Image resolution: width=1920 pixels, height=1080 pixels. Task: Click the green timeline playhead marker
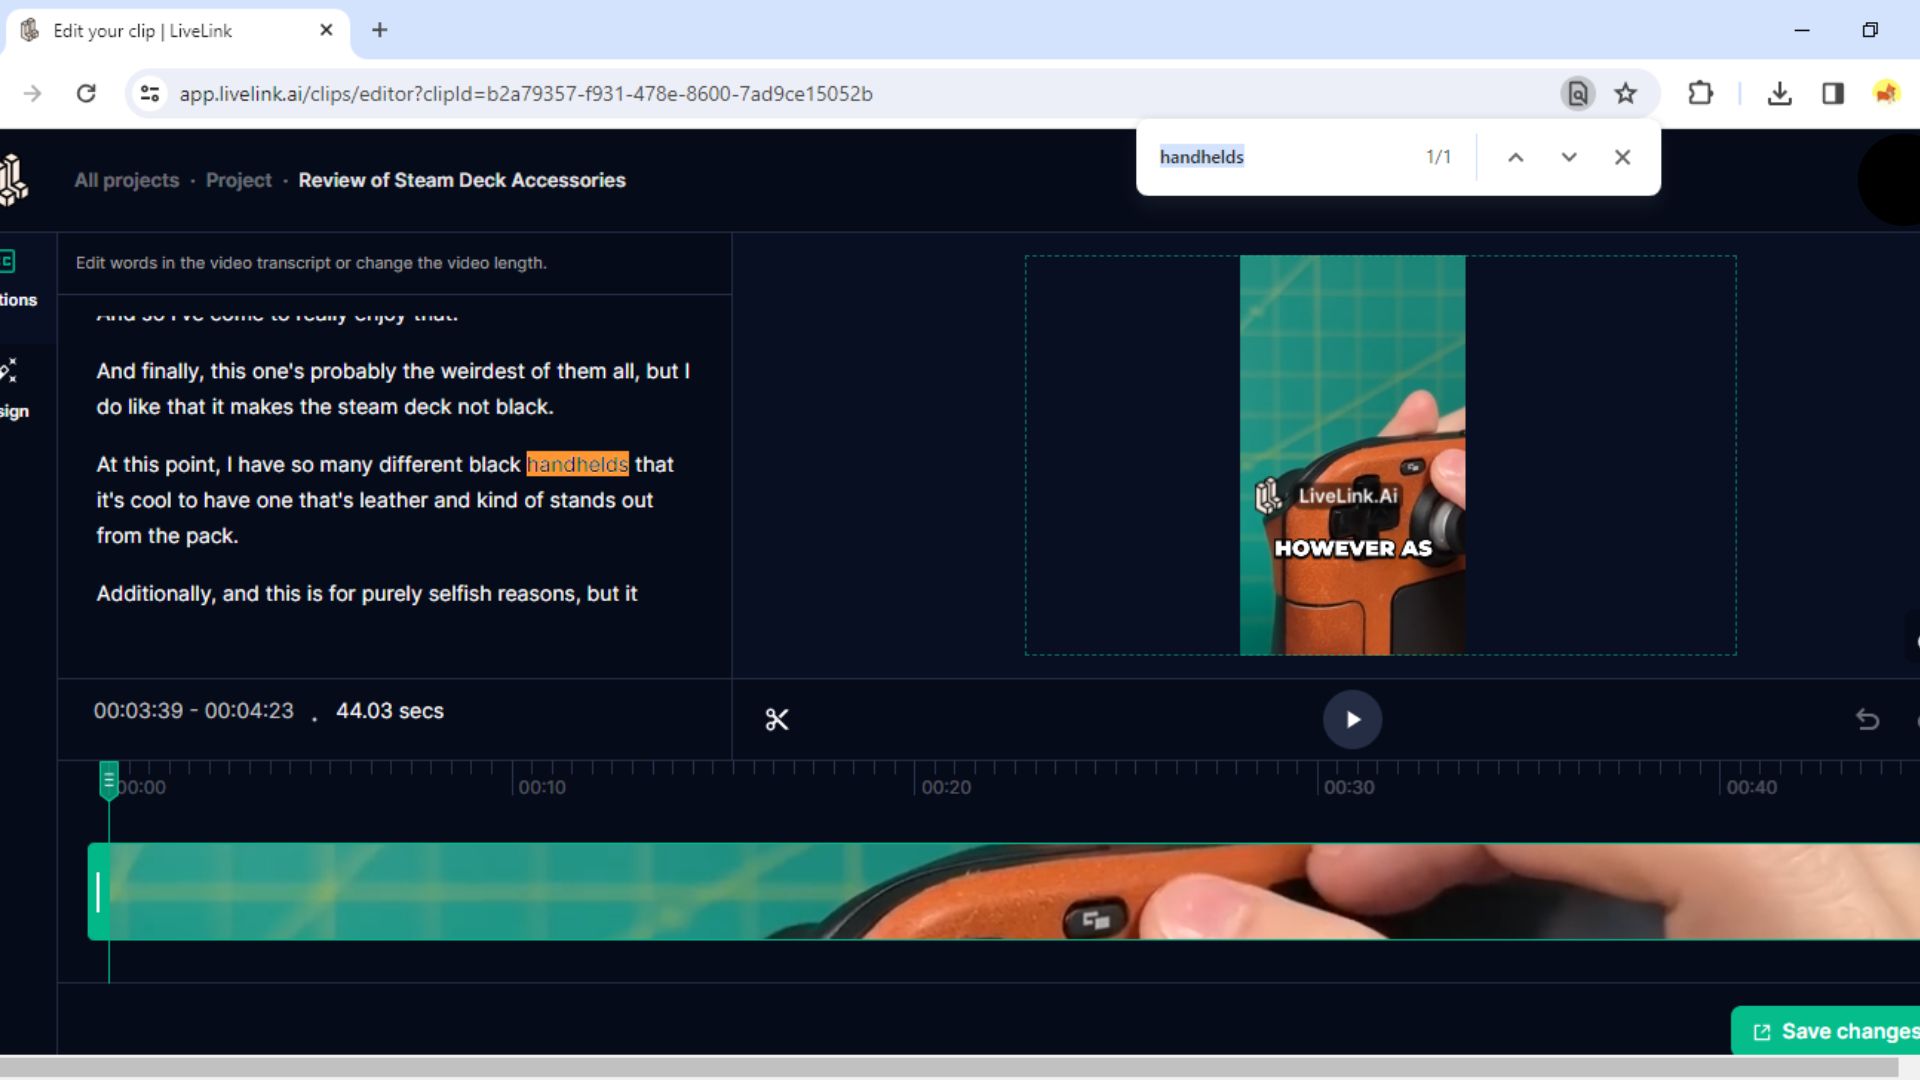109,781
